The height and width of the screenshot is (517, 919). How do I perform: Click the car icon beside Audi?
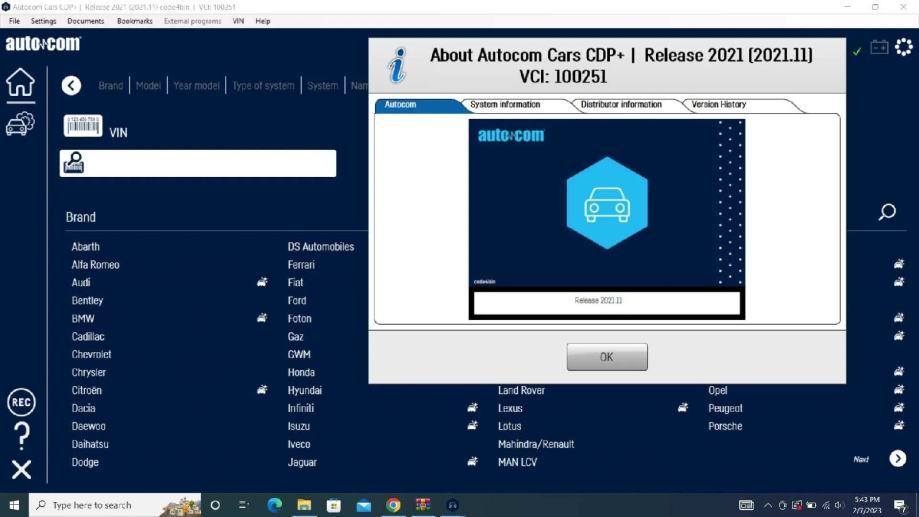tap(262, 282)
